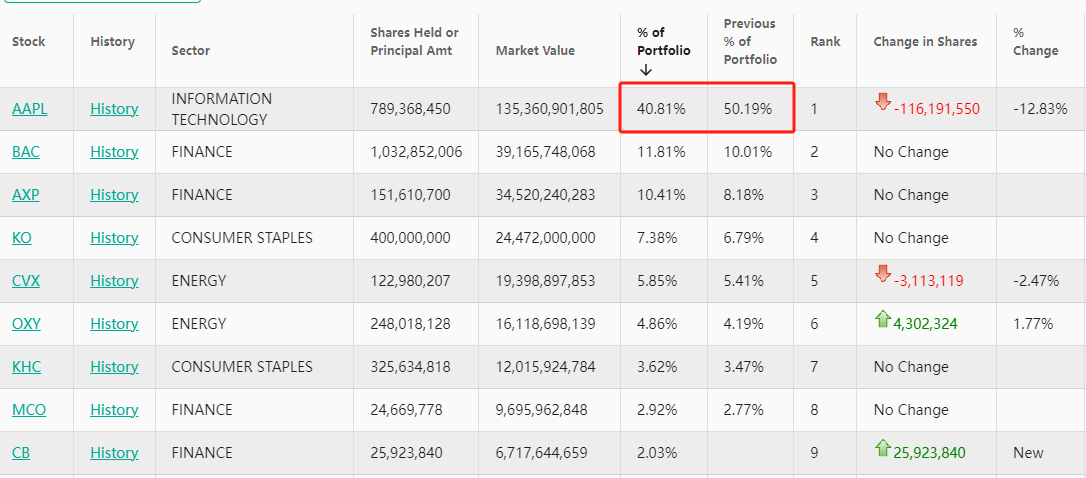View History for AXP holding
The image size is (1086, 478).
114,195
